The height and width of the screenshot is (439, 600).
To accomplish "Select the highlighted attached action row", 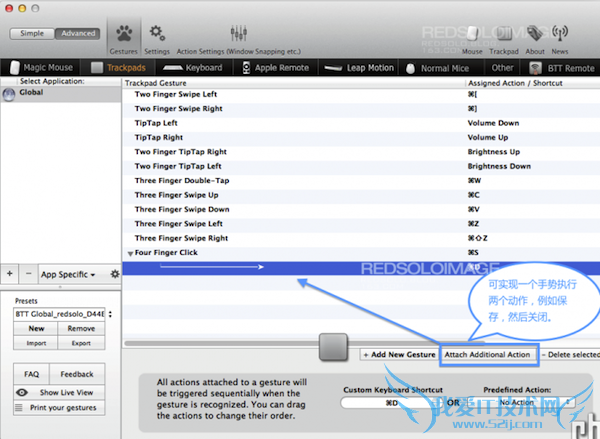I will [361, 268].
